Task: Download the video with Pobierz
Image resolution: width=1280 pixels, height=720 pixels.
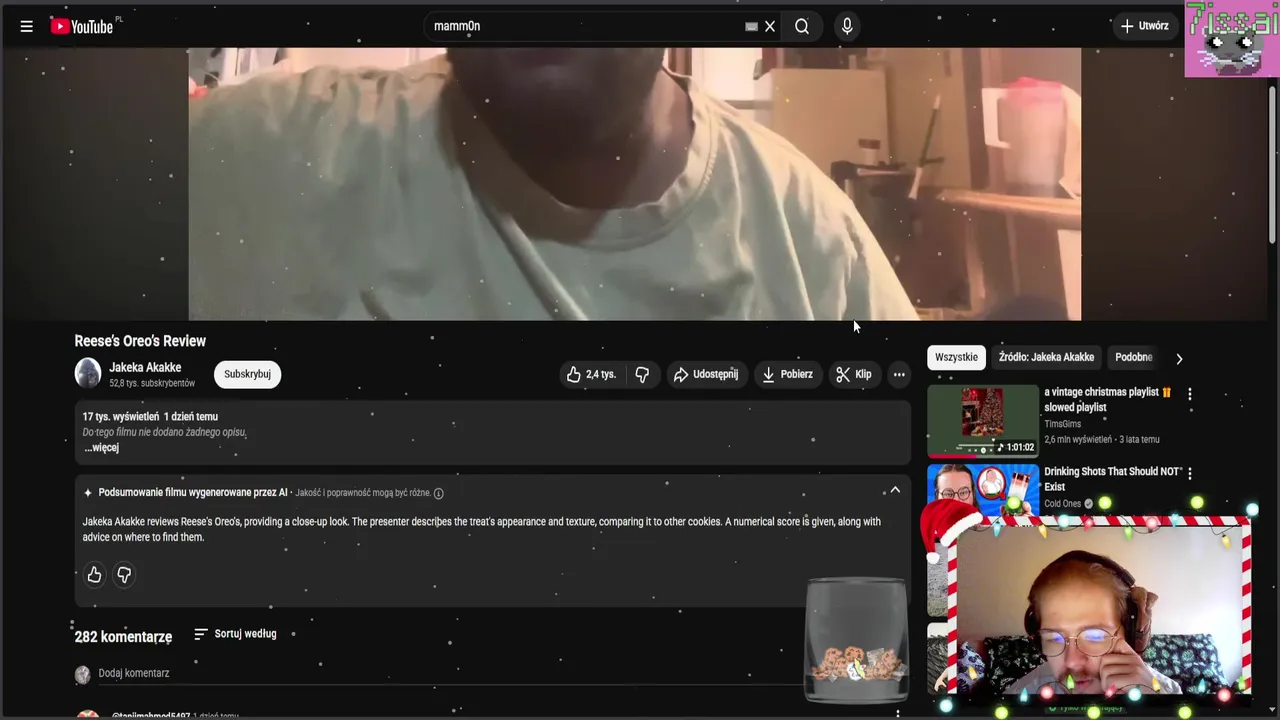Action: 787,374
